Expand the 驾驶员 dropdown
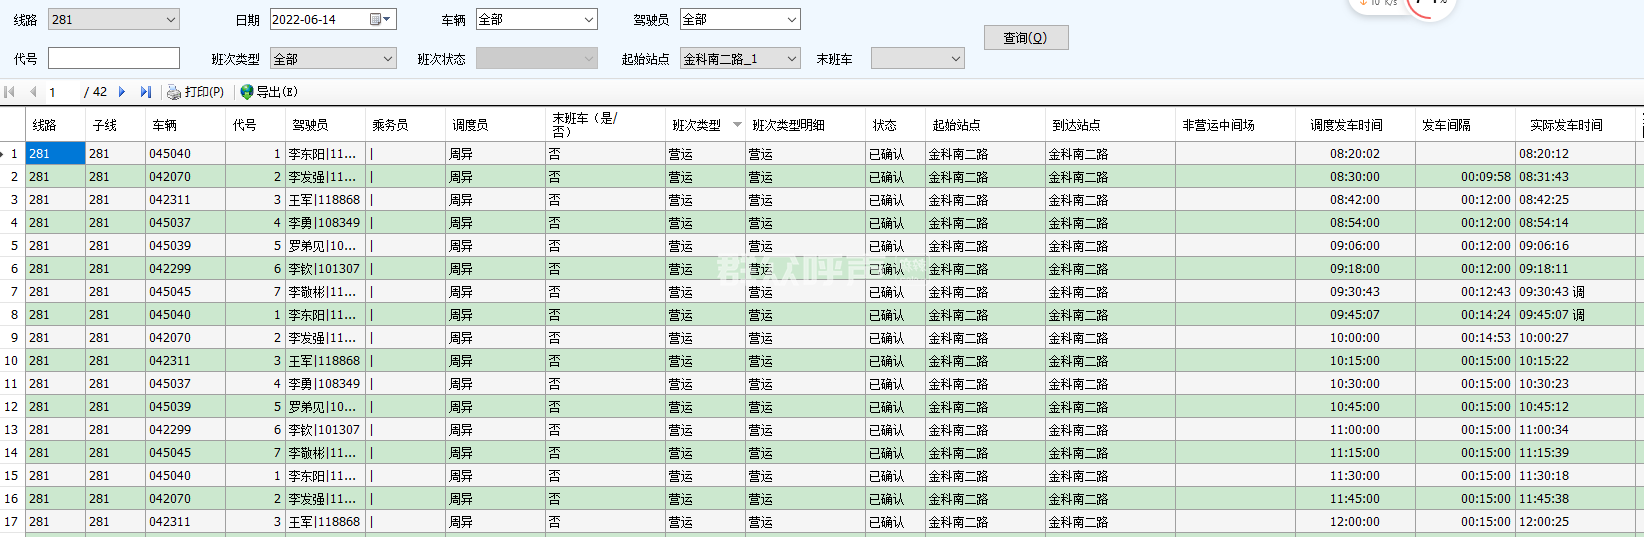1644x537 pixels. pos(791,19)
